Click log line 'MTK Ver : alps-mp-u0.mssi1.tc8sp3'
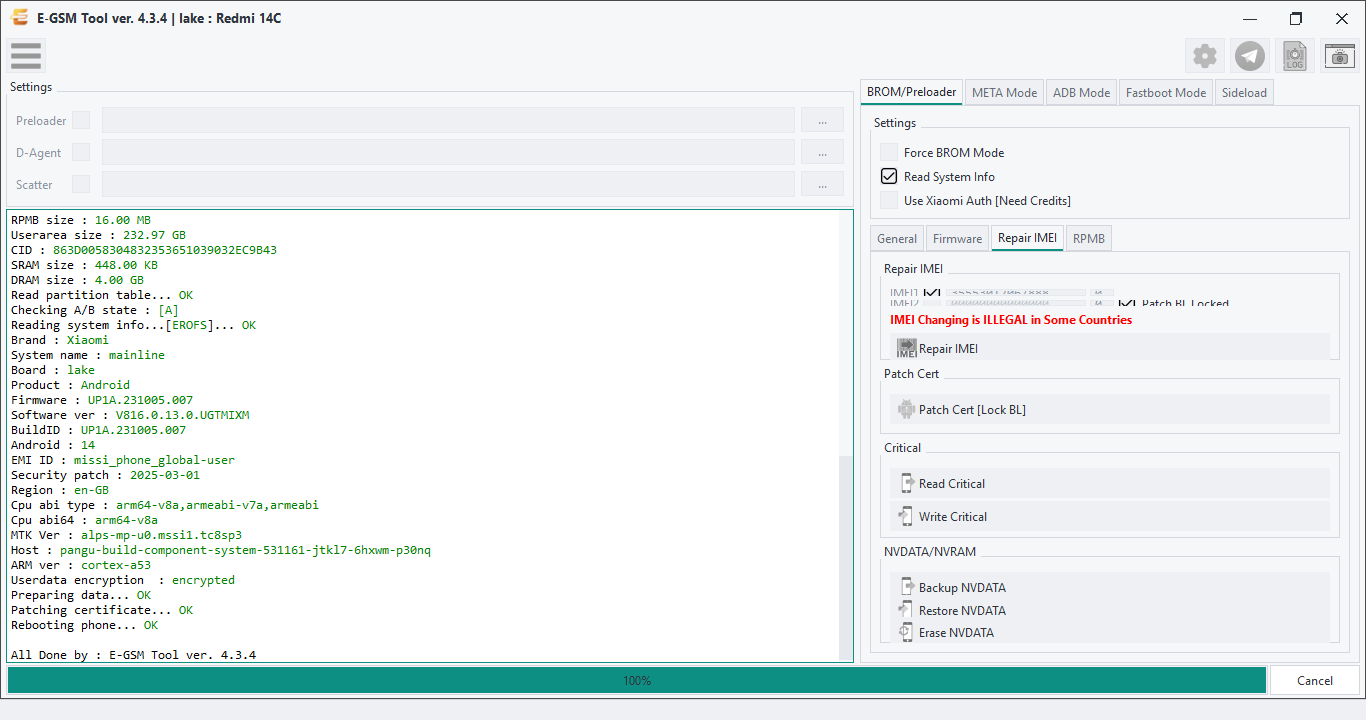This screenshot has height=720, width=1366. pyautogui.click(x=126, y=535)
